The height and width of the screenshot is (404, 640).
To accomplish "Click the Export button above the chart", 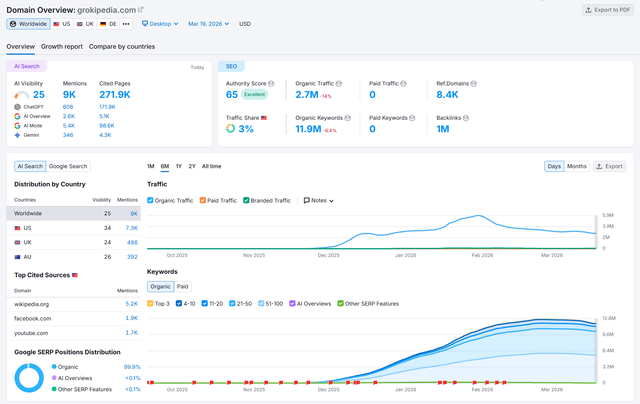I will tap(609, 166).
